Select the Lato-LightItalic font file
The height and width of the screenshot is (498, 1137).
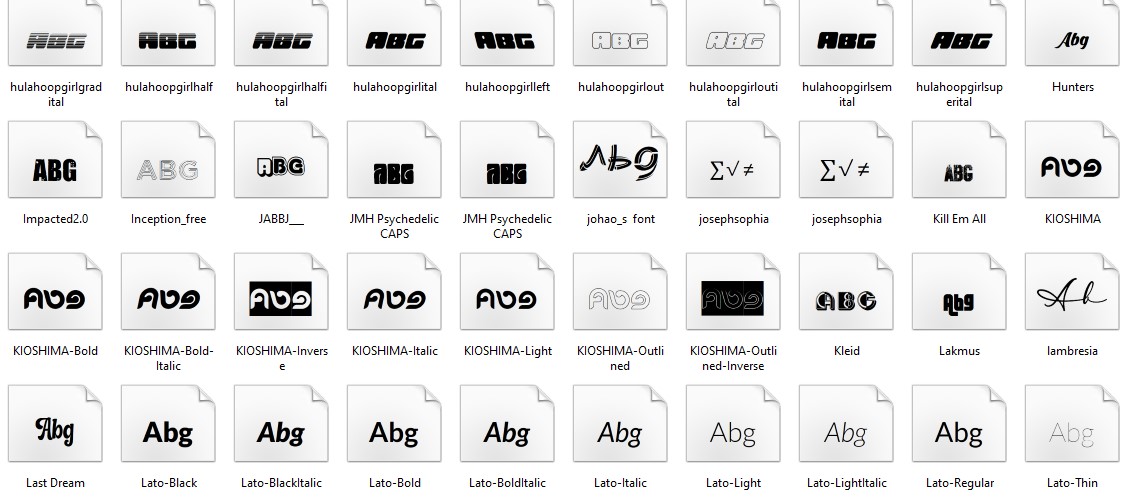point(846,432)
